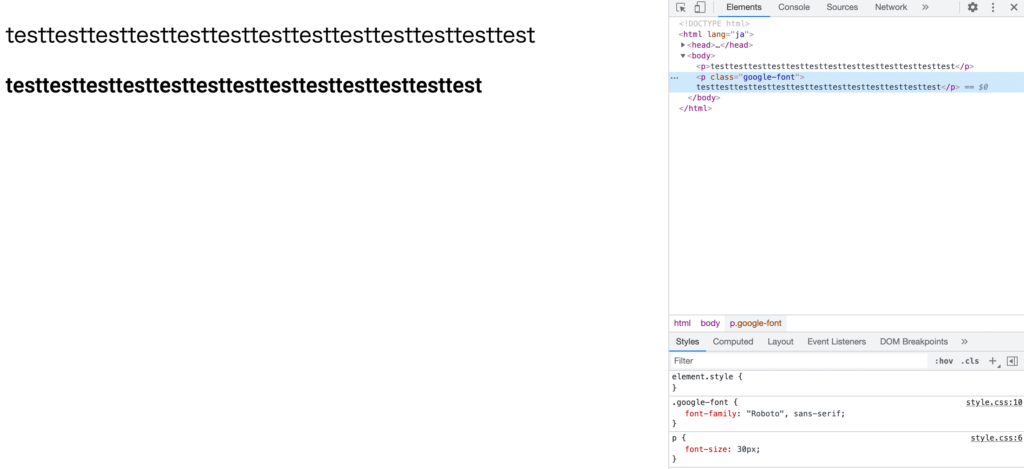Select the first p element node

tap(835, 66)
